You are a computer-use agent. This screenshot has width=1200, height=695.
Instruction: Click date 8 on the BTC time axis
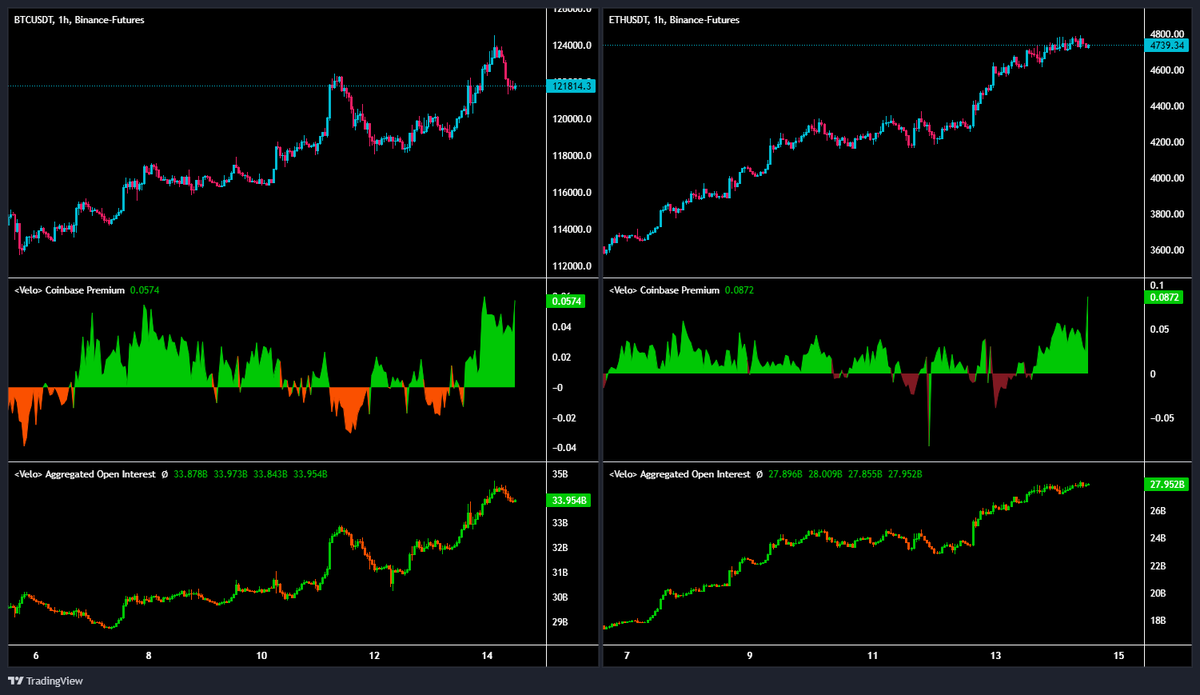148,656
